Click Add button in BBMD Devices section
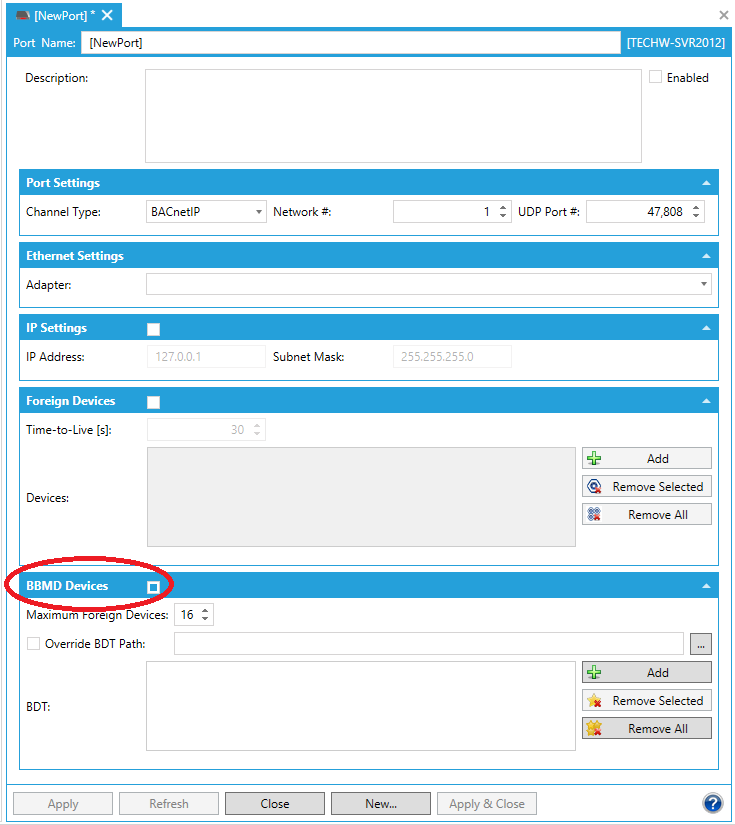The height and width of the screenshot is (825, 735). (646, 673)
